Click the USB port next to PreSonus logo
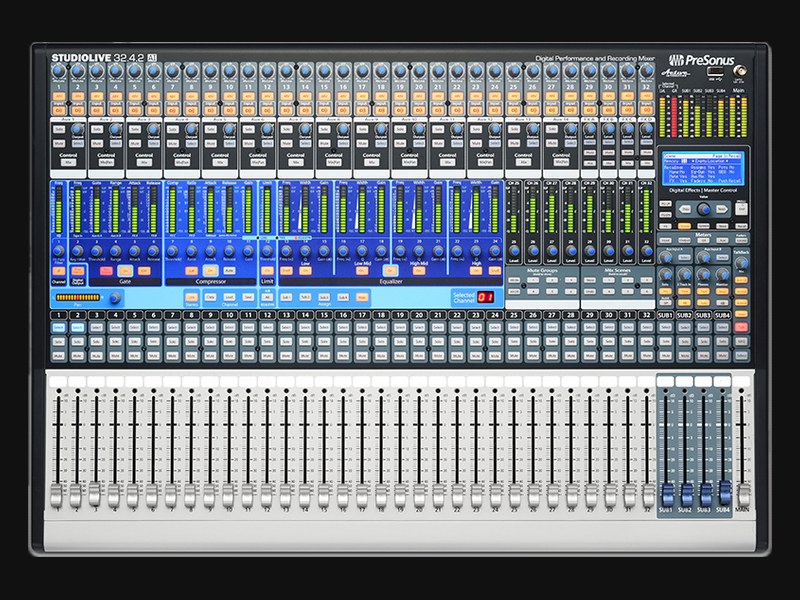 pos(714,71)
